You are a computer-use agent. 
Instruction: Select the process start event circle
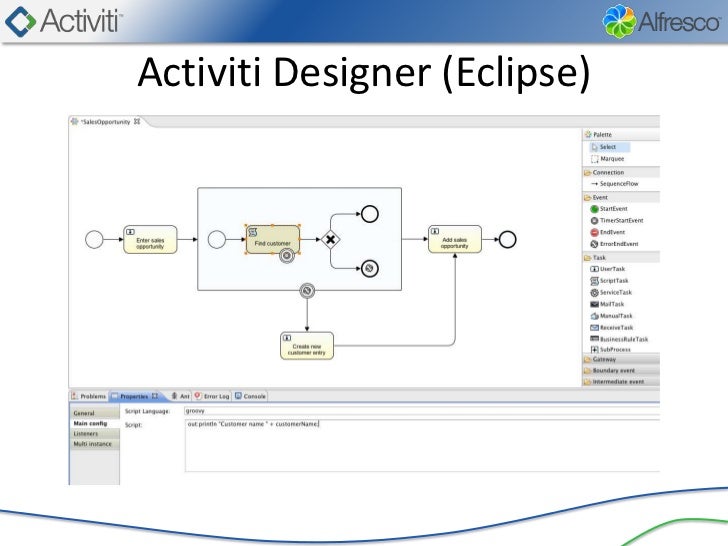click(x=94, y=240)
